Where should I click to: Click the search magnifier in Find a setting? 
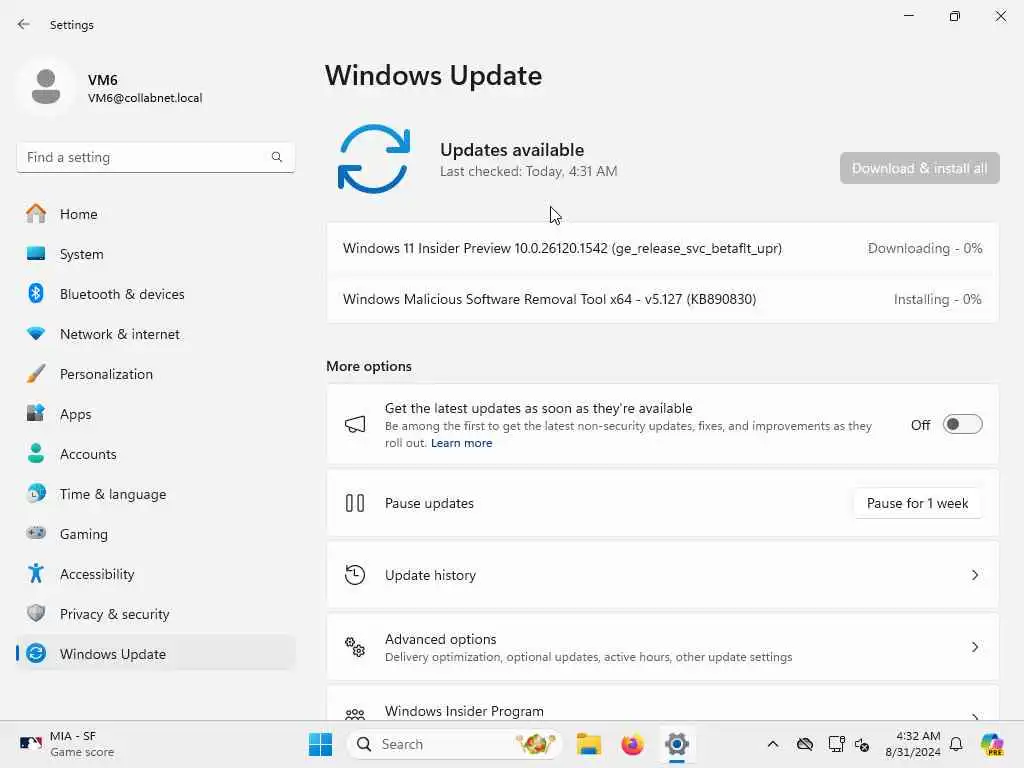tap(277, 157)
